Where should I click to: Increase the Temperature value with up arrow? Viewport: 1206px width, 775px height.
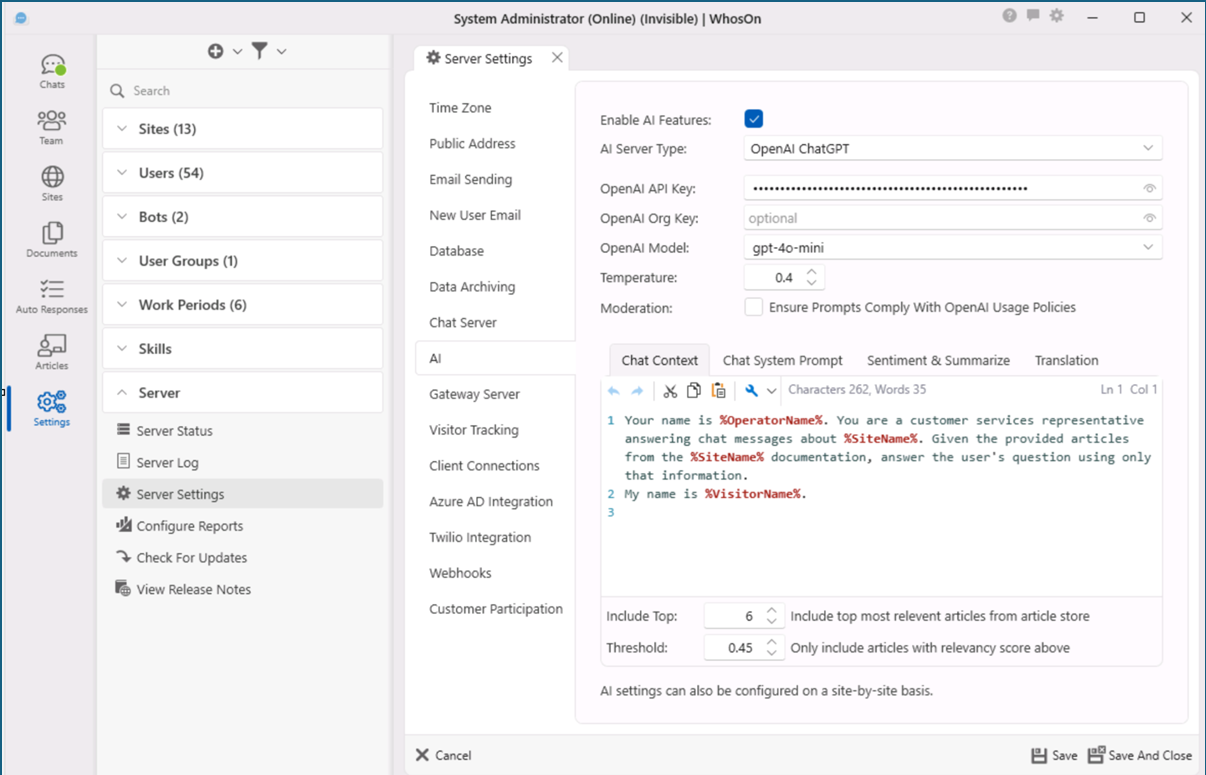pos(812,272)
